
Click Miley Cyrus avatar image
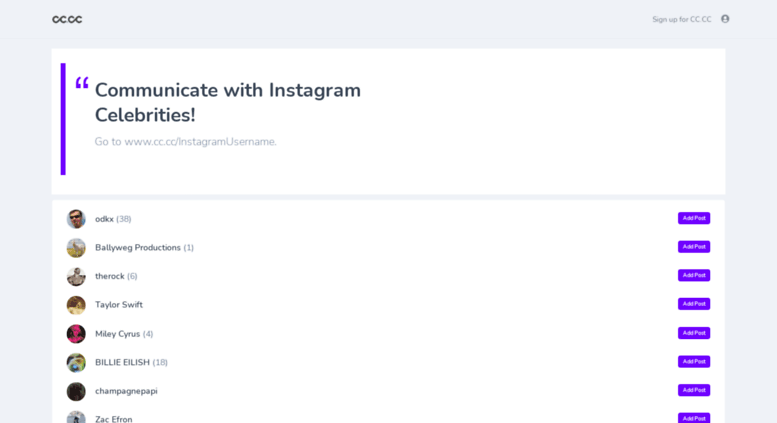coord(76,334)
